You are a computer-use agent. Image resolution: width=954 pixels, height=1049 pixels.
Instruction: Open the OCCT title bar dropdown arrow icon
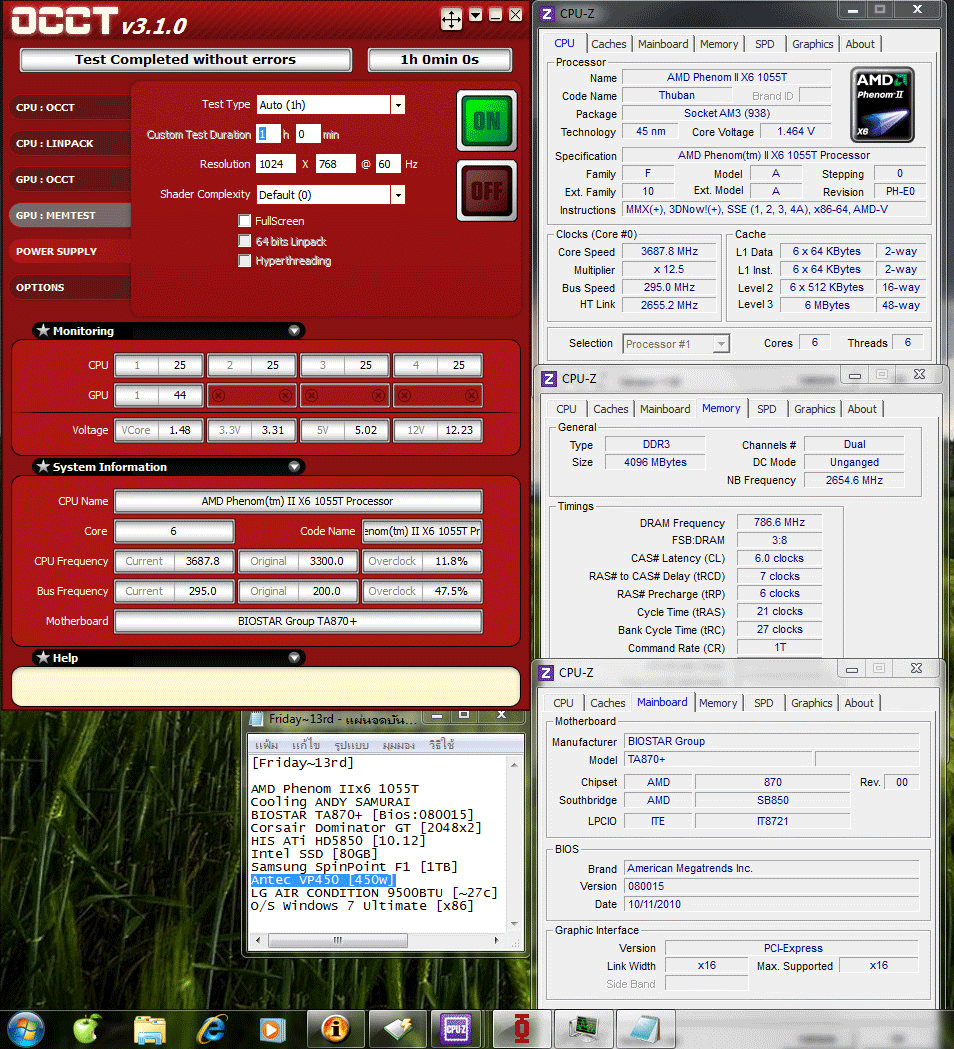point(476,15)
